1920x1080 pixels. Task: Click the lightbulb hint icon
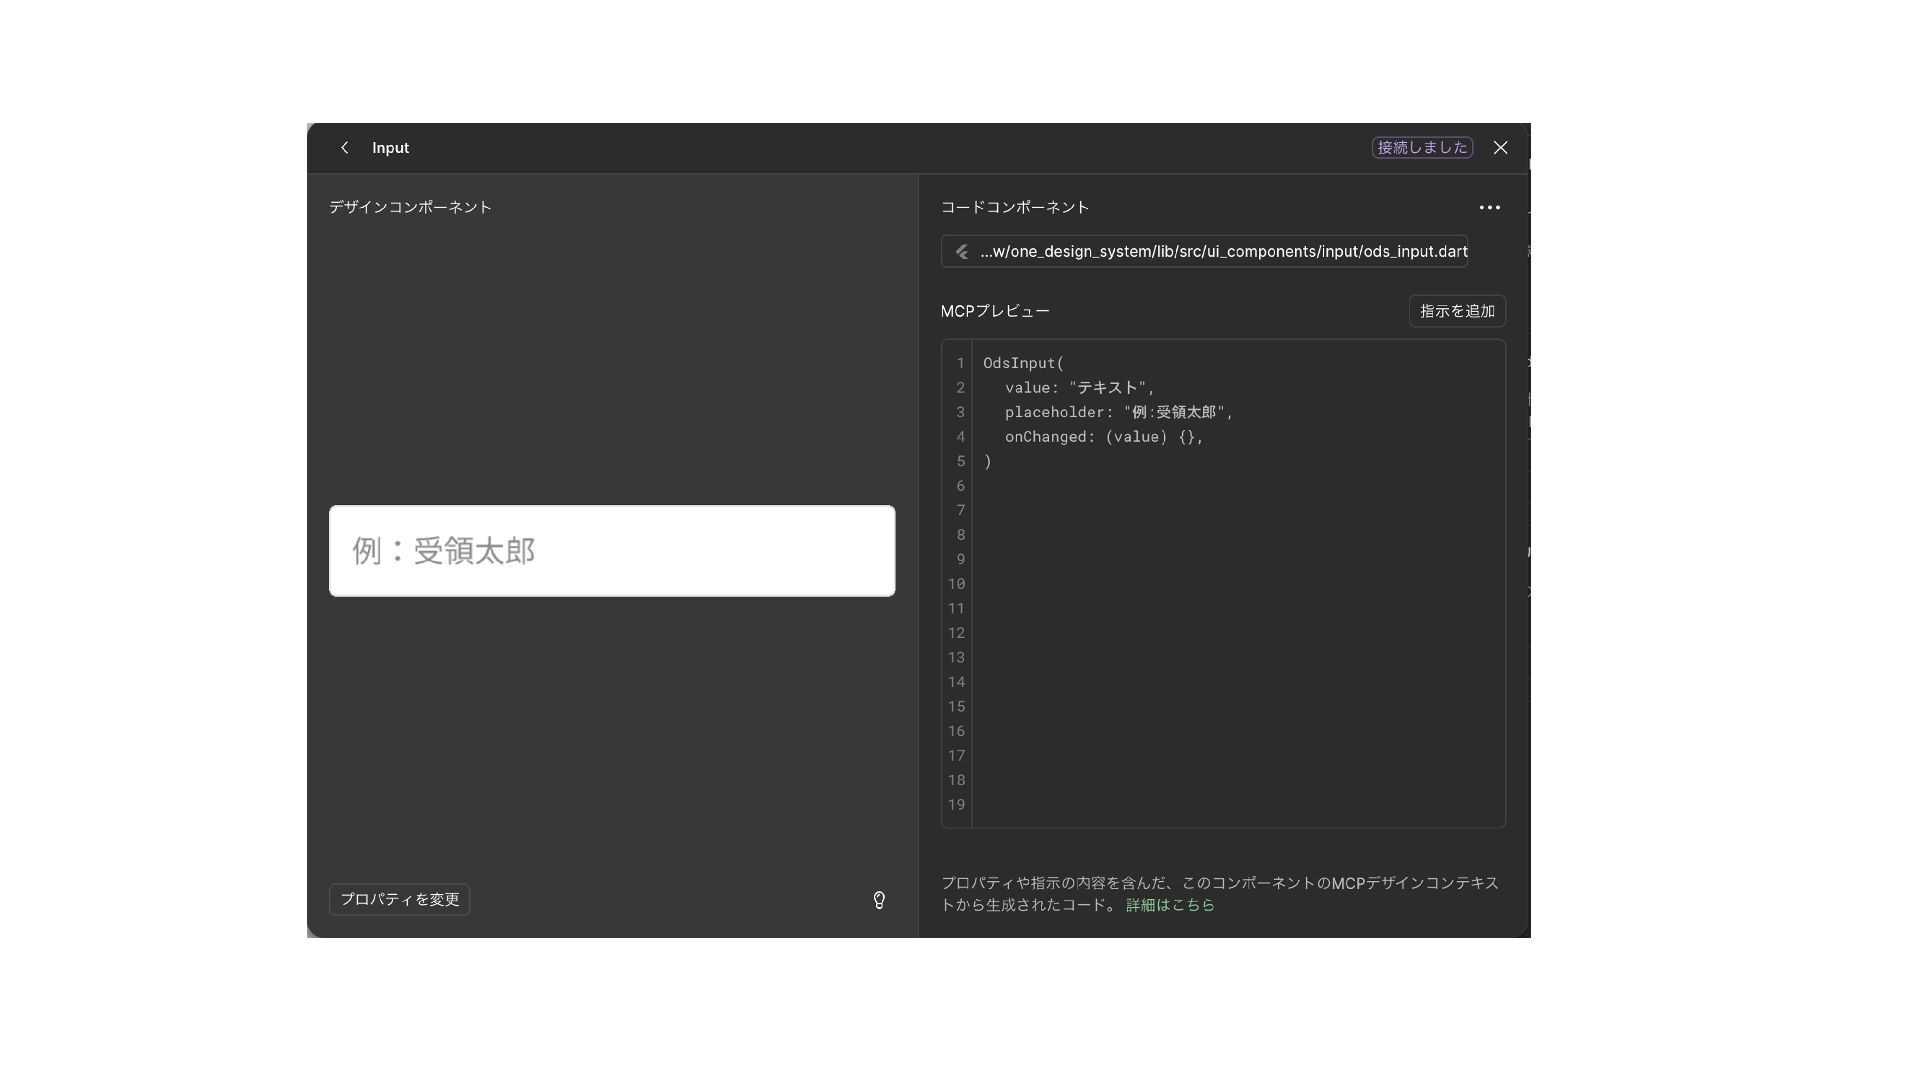879,900
